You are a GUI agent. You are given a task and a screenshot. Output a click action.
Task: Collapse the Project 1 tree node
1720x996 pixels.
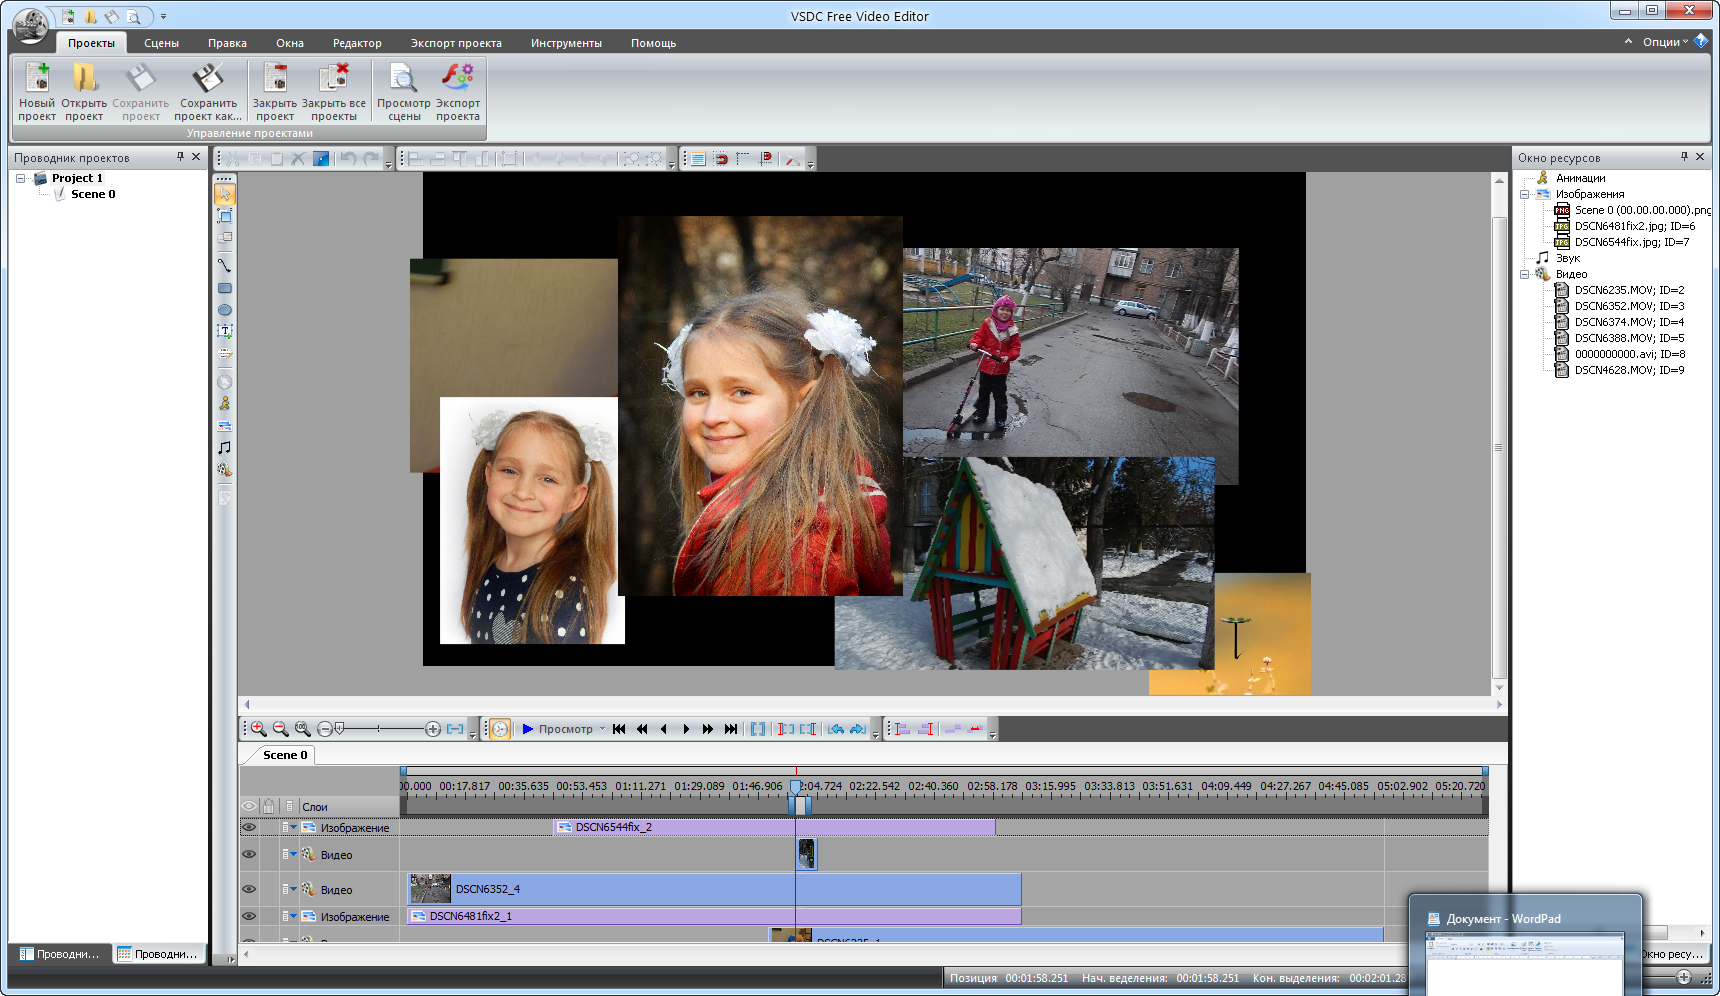[20, 178]
